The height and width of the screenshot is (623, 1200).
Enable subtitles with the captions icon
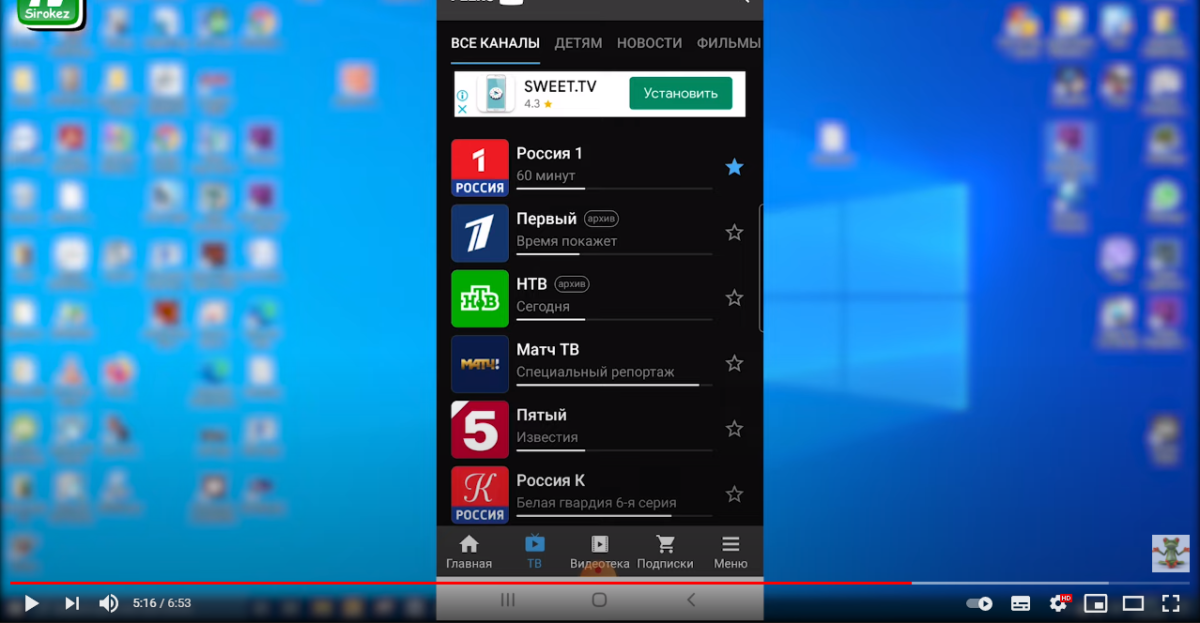point(1020,603)
